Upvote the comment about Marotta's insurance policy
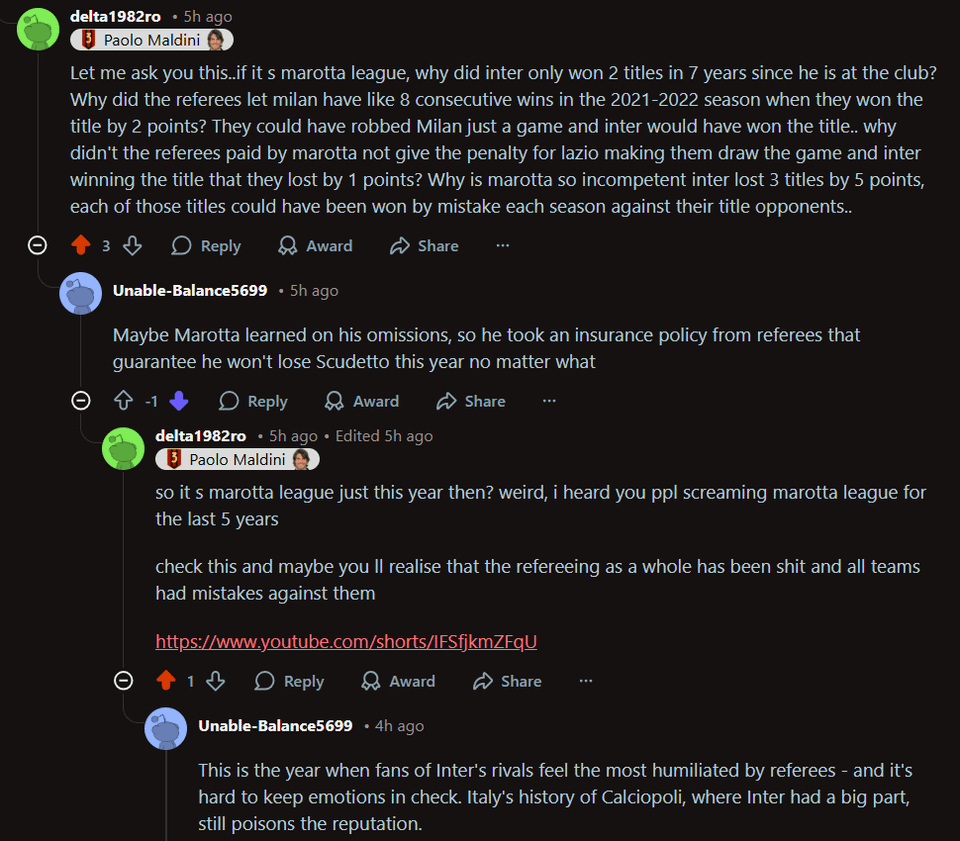This screenshot has width=960, height=841. pos(124,401)
